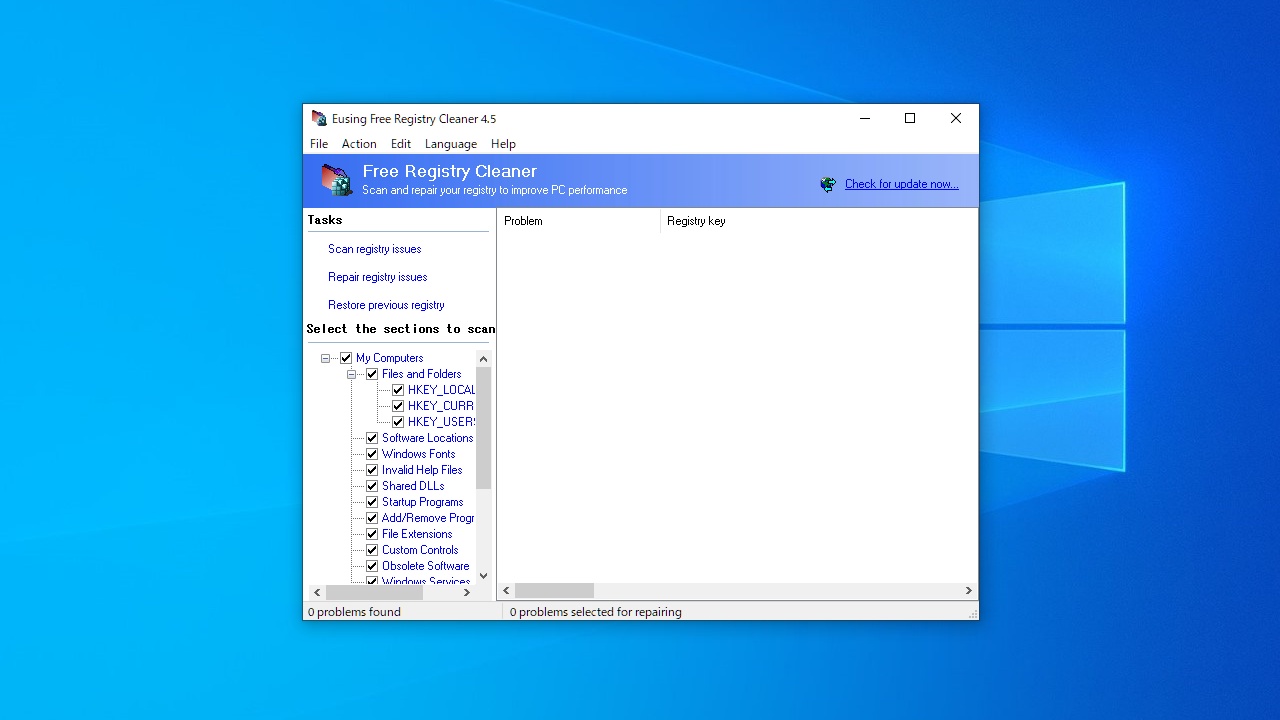
Task: Start Scan registry issues task
Action: click(x=375, y=249)
